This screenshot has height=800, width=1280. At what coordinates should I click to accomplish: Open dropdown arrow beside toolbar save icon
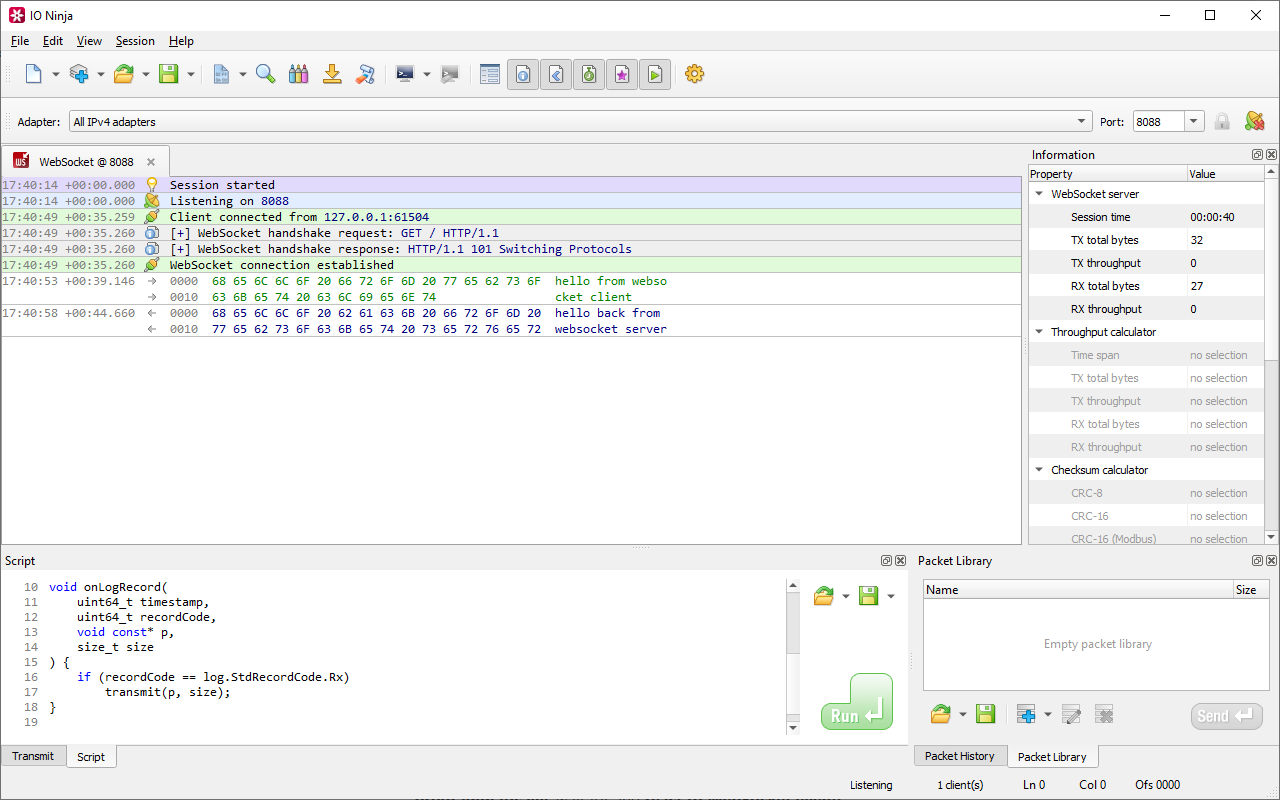[x=190, y=74]
